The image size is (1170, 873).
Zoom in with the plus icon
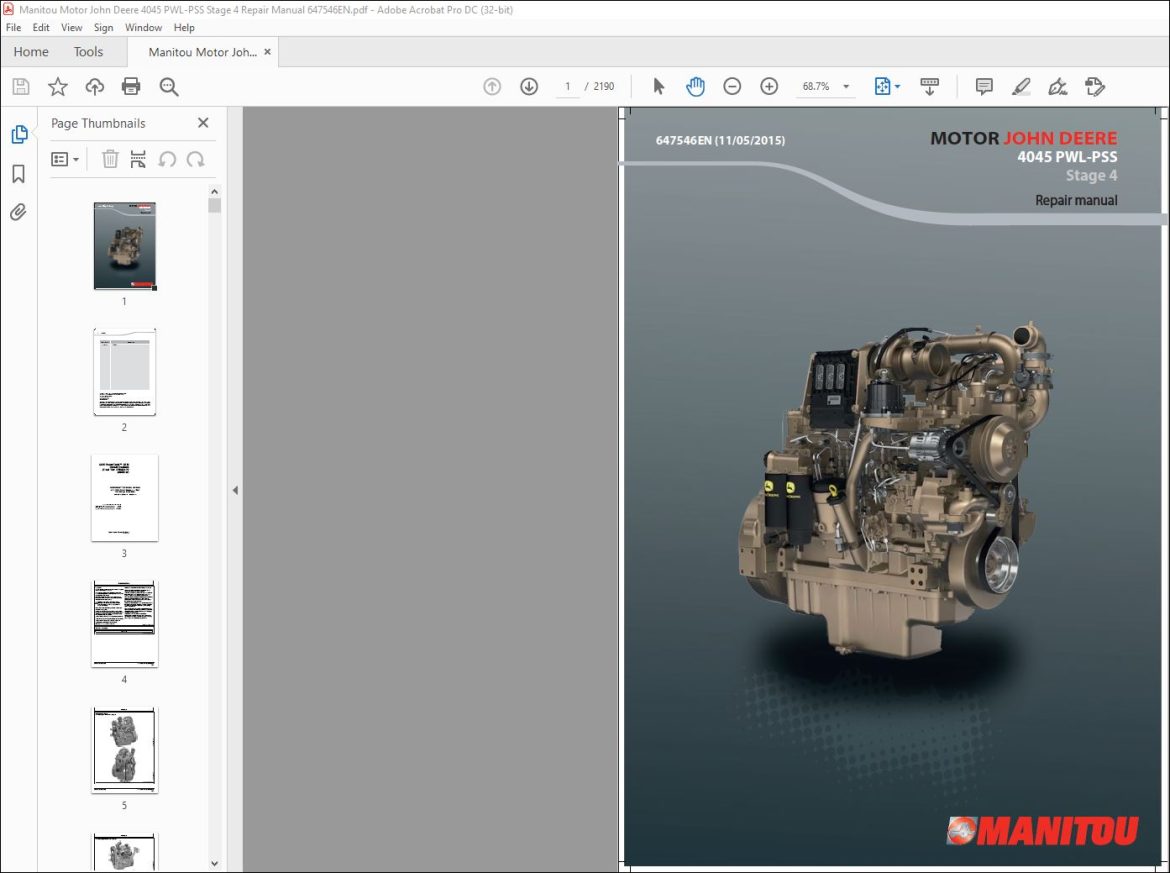coord(769,87)
